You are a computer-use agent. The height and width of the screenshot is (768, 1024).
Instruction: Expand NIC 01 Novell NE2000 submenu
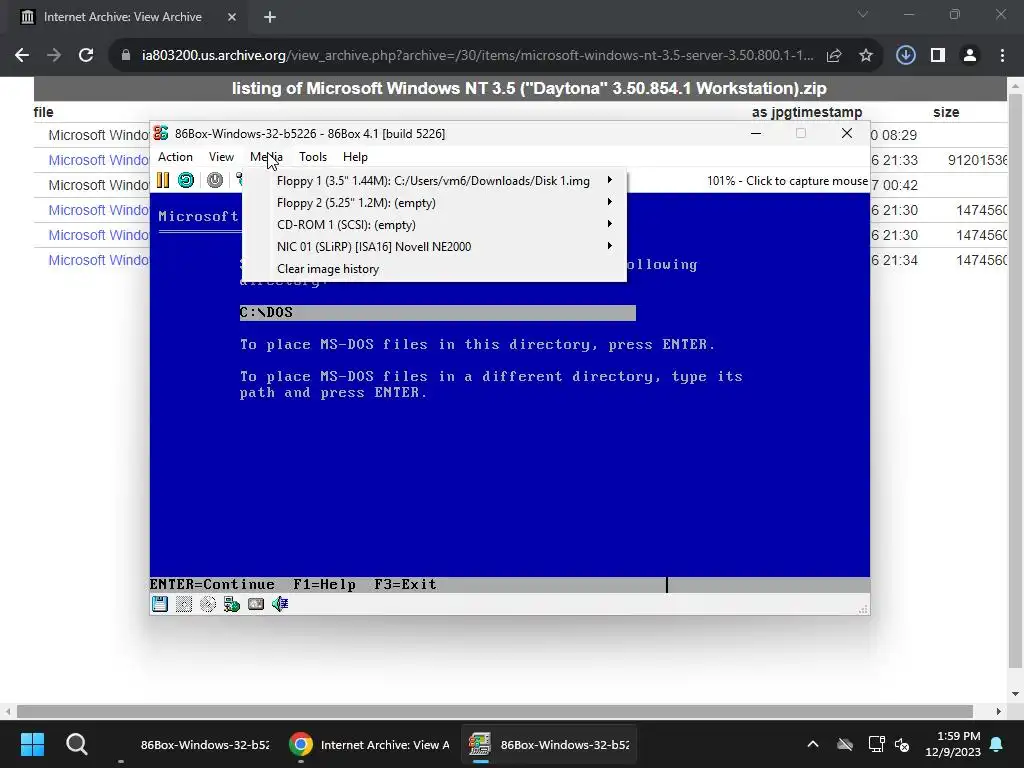tap(434, 247)
